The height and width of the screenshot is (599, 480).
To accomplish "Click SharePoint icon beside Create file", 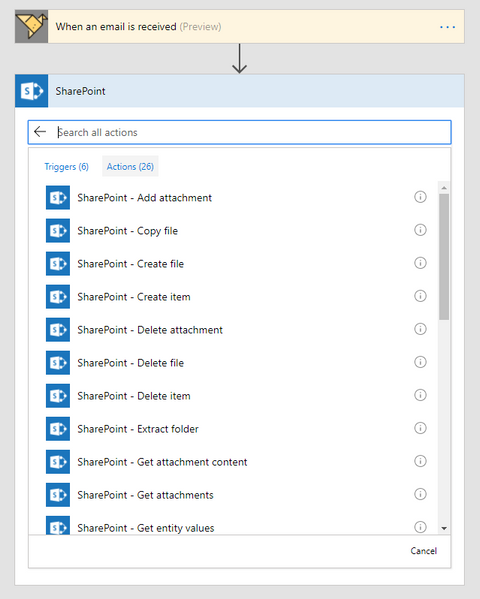I will 58,264.
